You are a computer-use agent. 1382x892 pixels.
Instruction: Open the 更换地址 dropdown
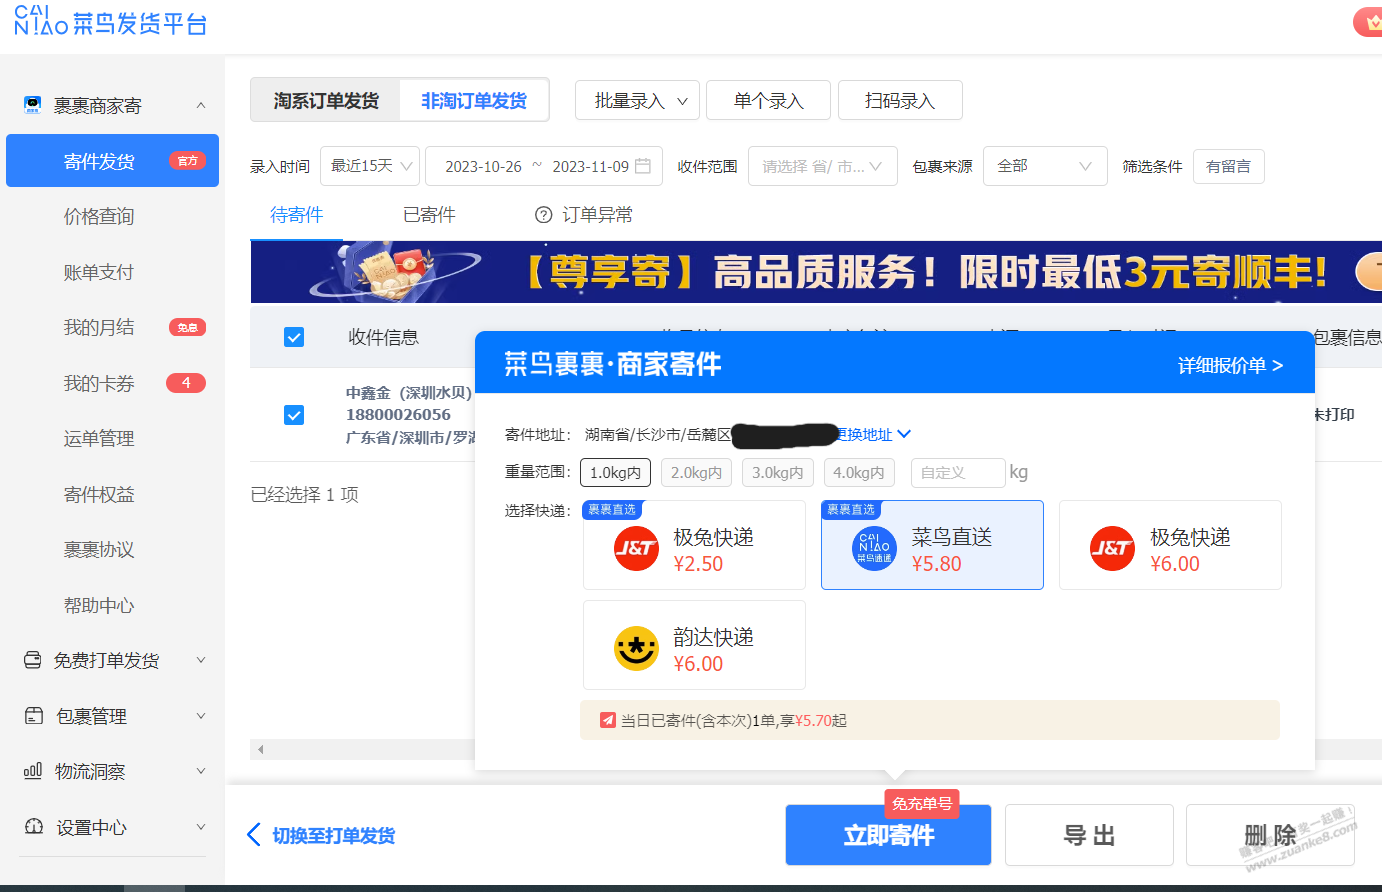[873, 434]
